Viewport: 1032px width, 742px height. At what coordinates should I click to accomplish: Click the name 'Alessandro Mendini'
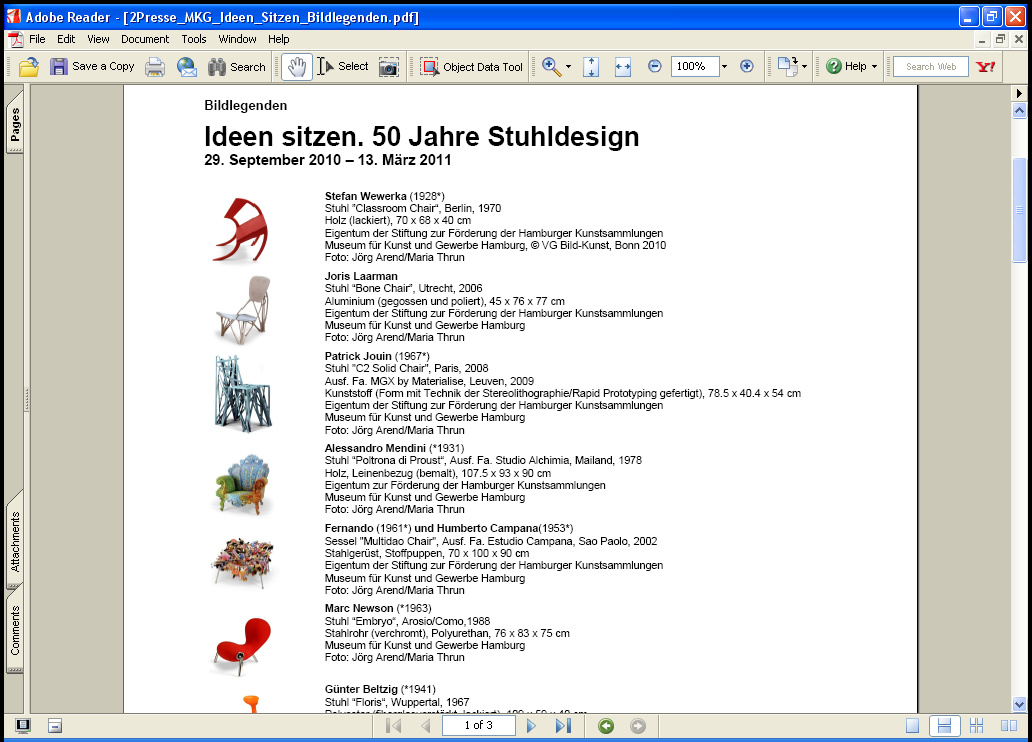(x=375, y=448)
